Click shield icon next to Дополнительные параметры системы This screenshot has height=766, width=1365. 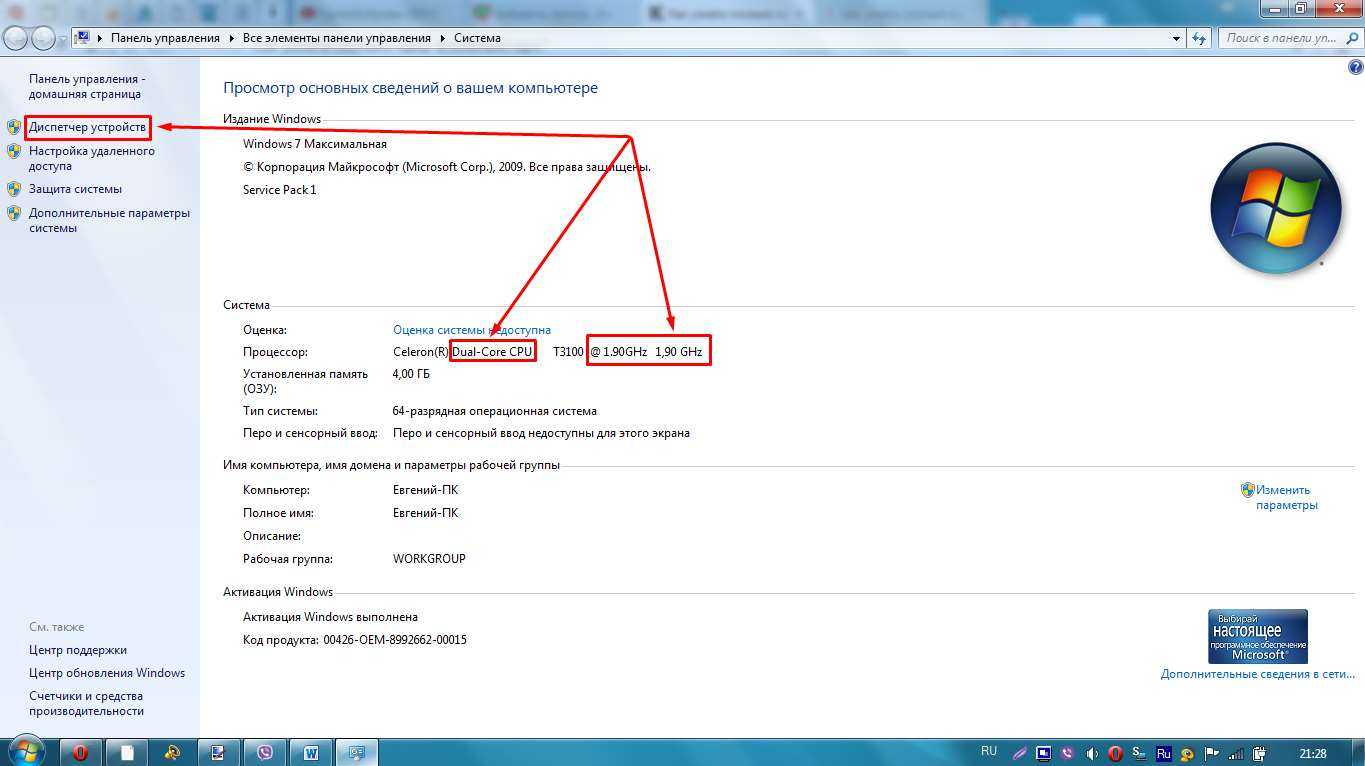[14, 213]
